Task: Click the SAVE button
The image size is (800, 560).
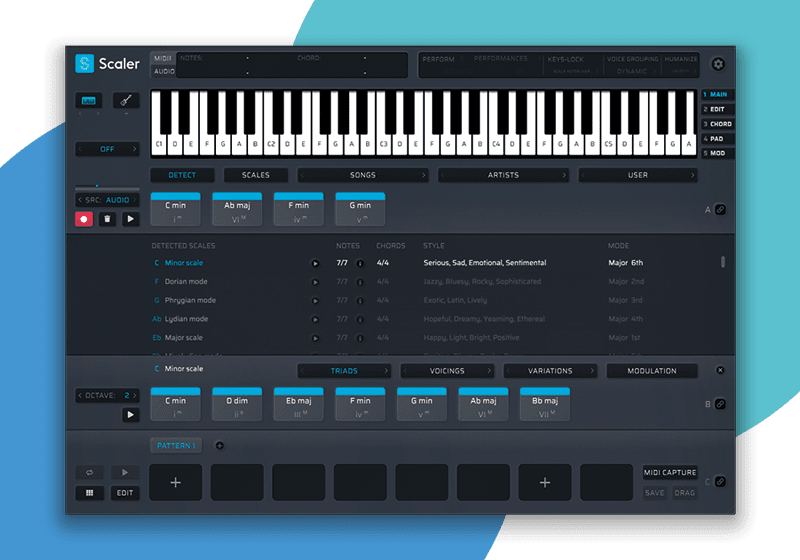Action: [655, 493]
